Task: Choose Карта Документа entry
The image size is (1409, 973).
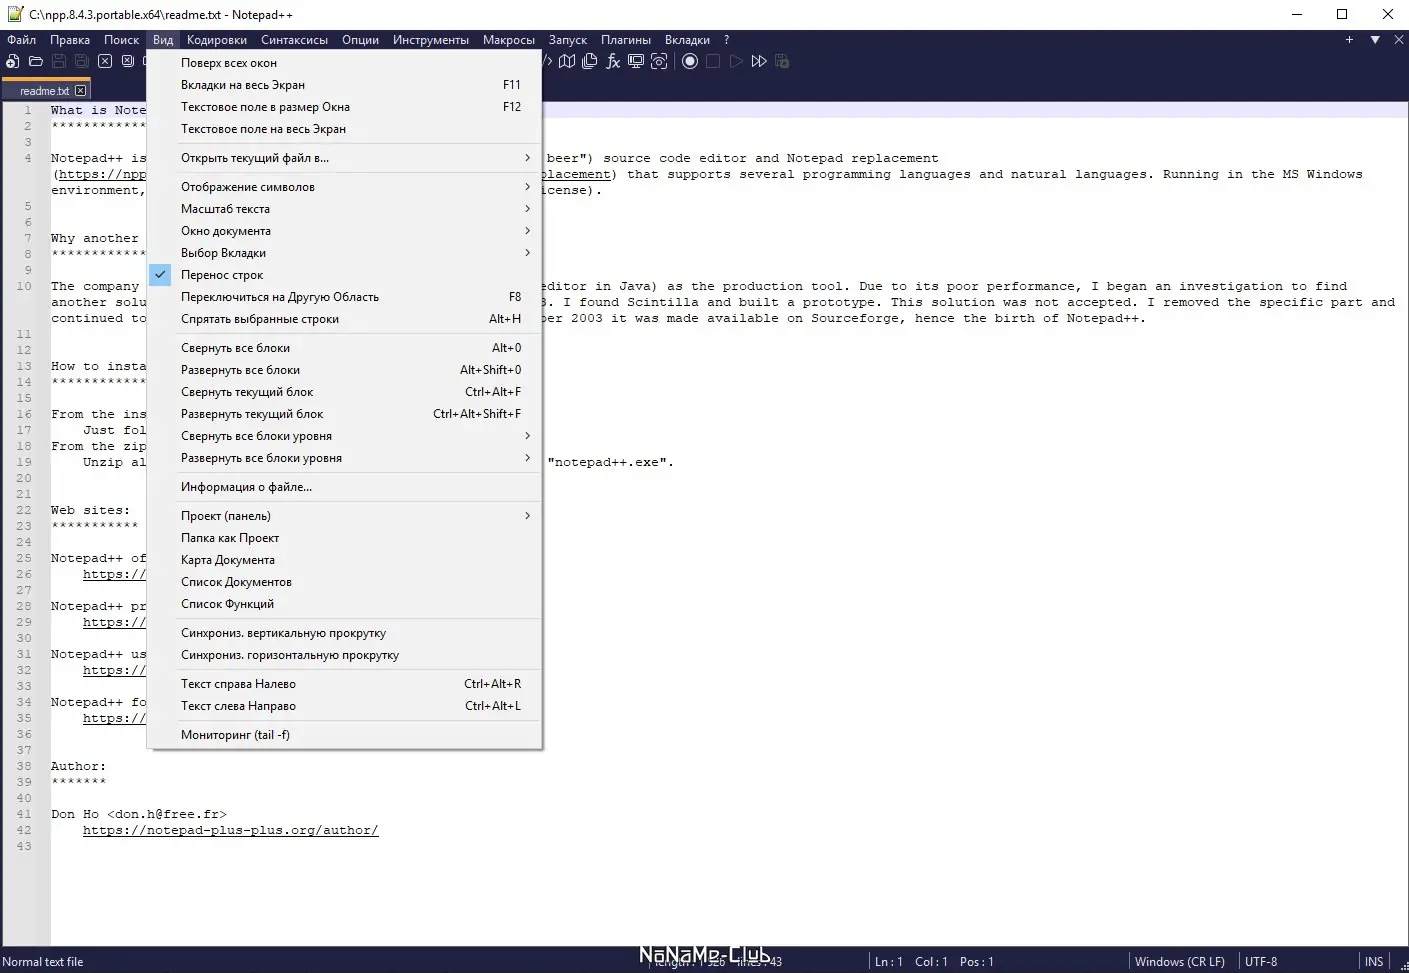Action: 344,560
